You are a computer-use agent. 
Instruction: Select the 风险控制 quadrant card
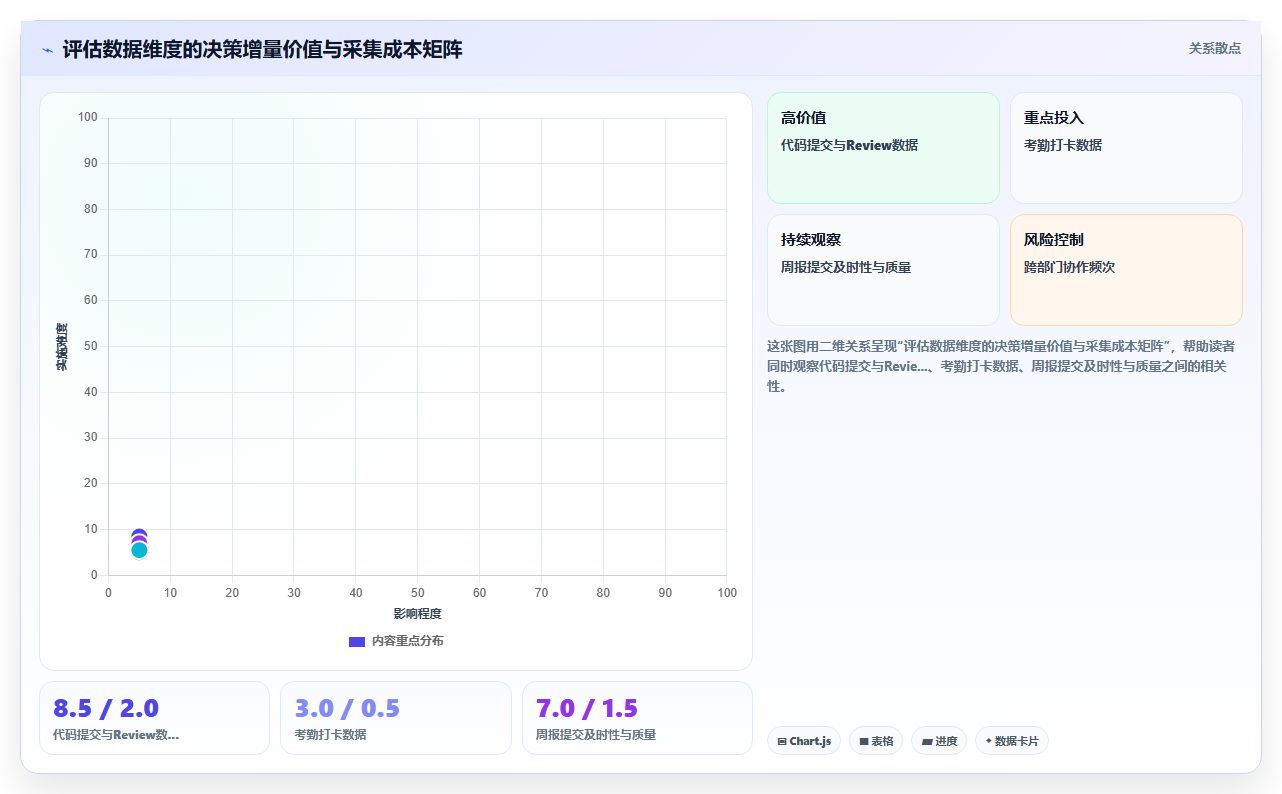tap(1126, 270)
